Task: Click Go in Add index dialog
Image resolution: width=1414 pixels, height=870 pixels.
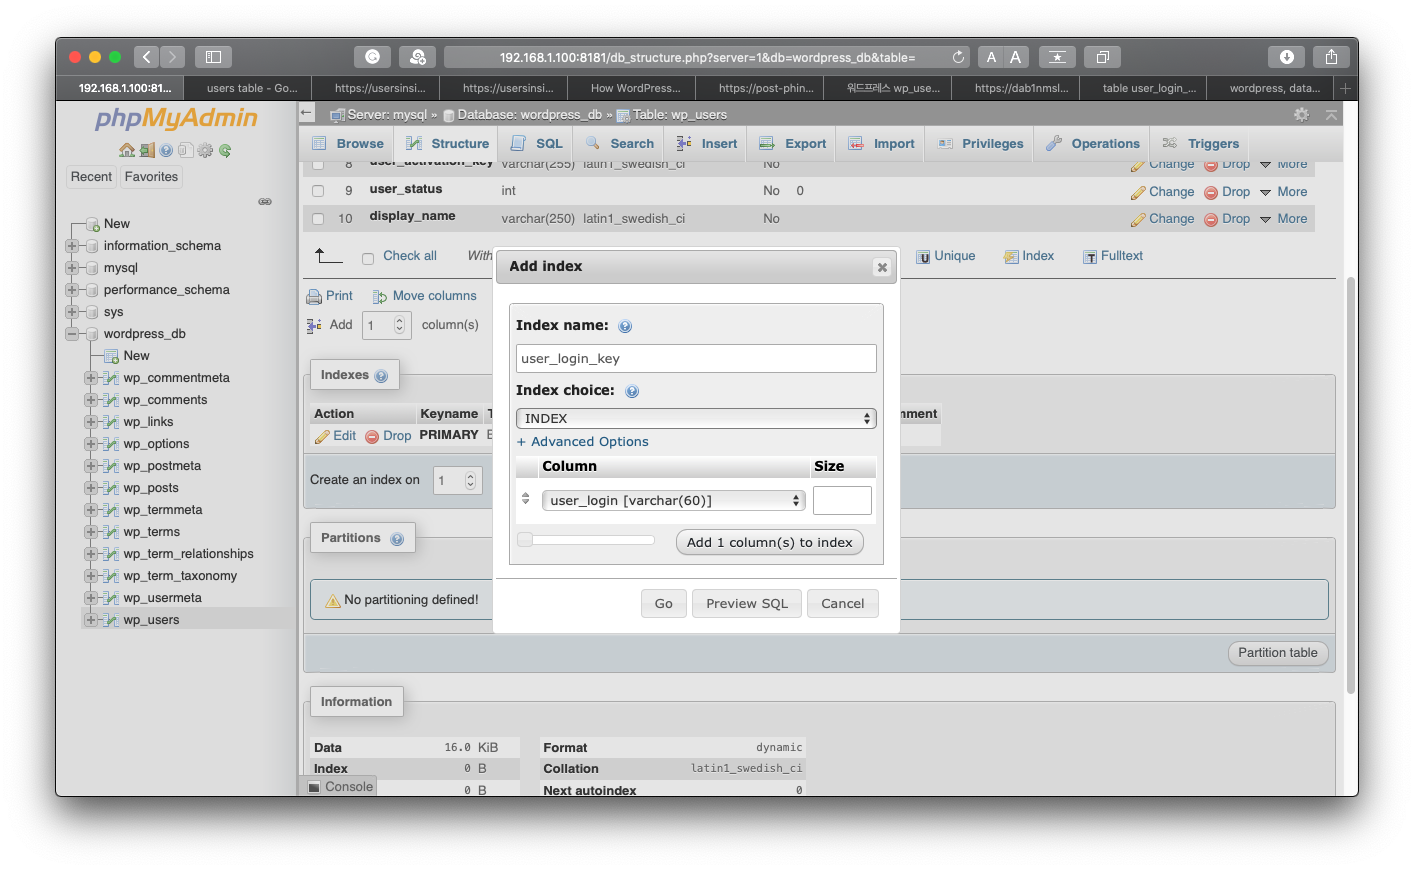Action: point(664,604)
